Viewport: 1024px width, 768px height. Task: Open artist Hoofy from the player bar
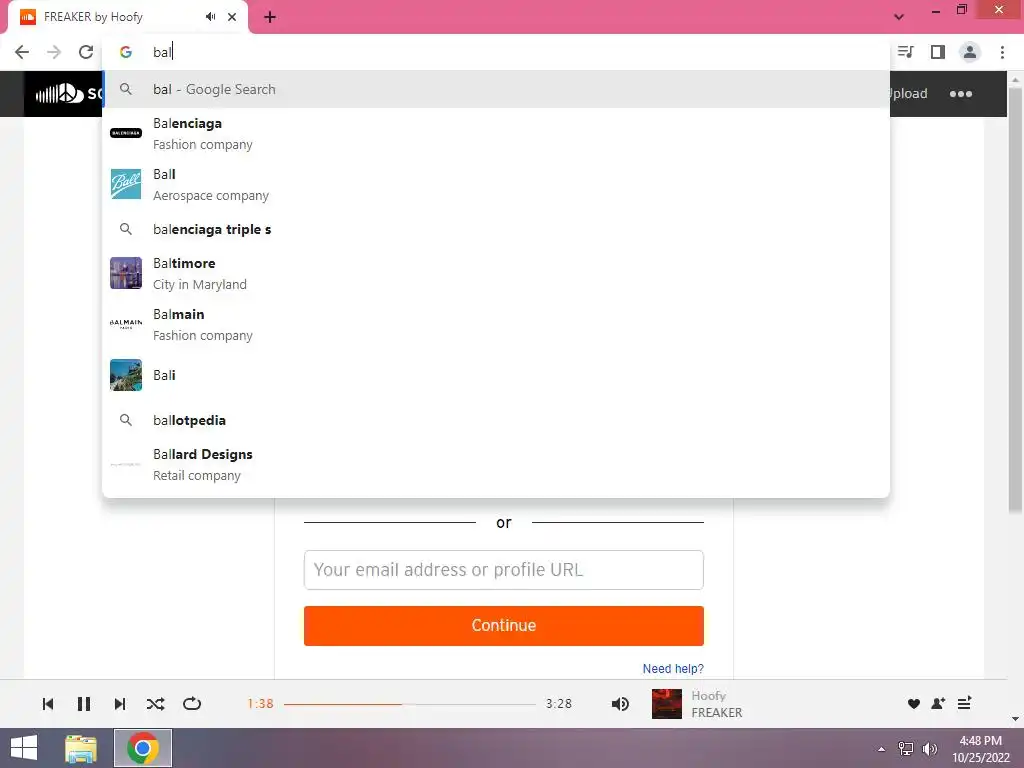point(709,696)
